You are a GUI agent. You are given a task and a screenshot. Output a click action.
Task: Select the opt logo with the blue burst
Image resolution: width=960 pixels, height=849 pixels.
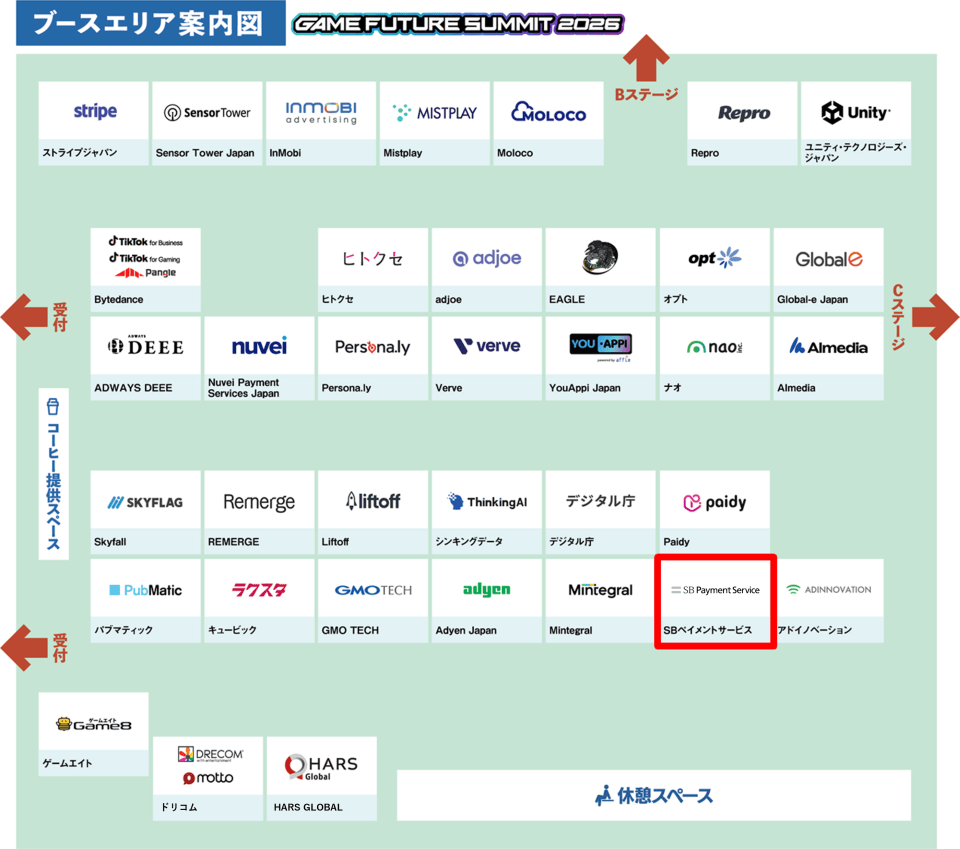point(714,258)
